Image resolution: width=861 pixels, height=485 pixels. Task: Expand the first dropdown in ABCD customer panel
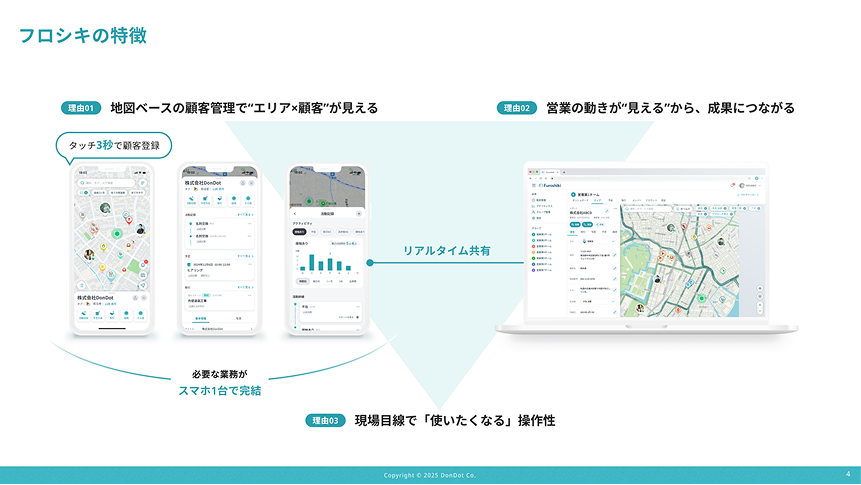coord(599,241)
